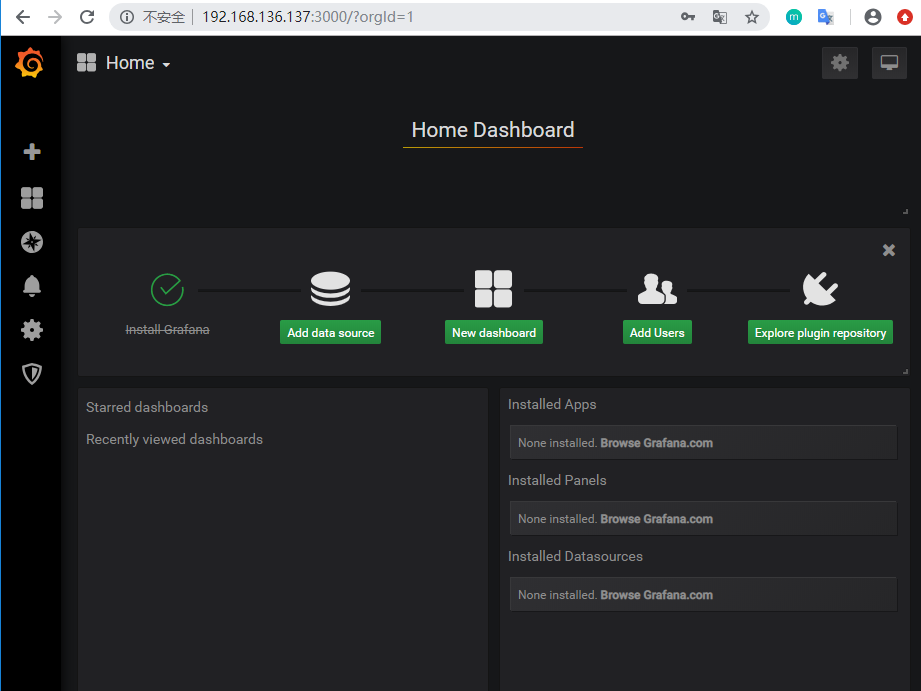921x691 pixels.
Task: Click the Grafana logo in sidebar
Action: 29,63
